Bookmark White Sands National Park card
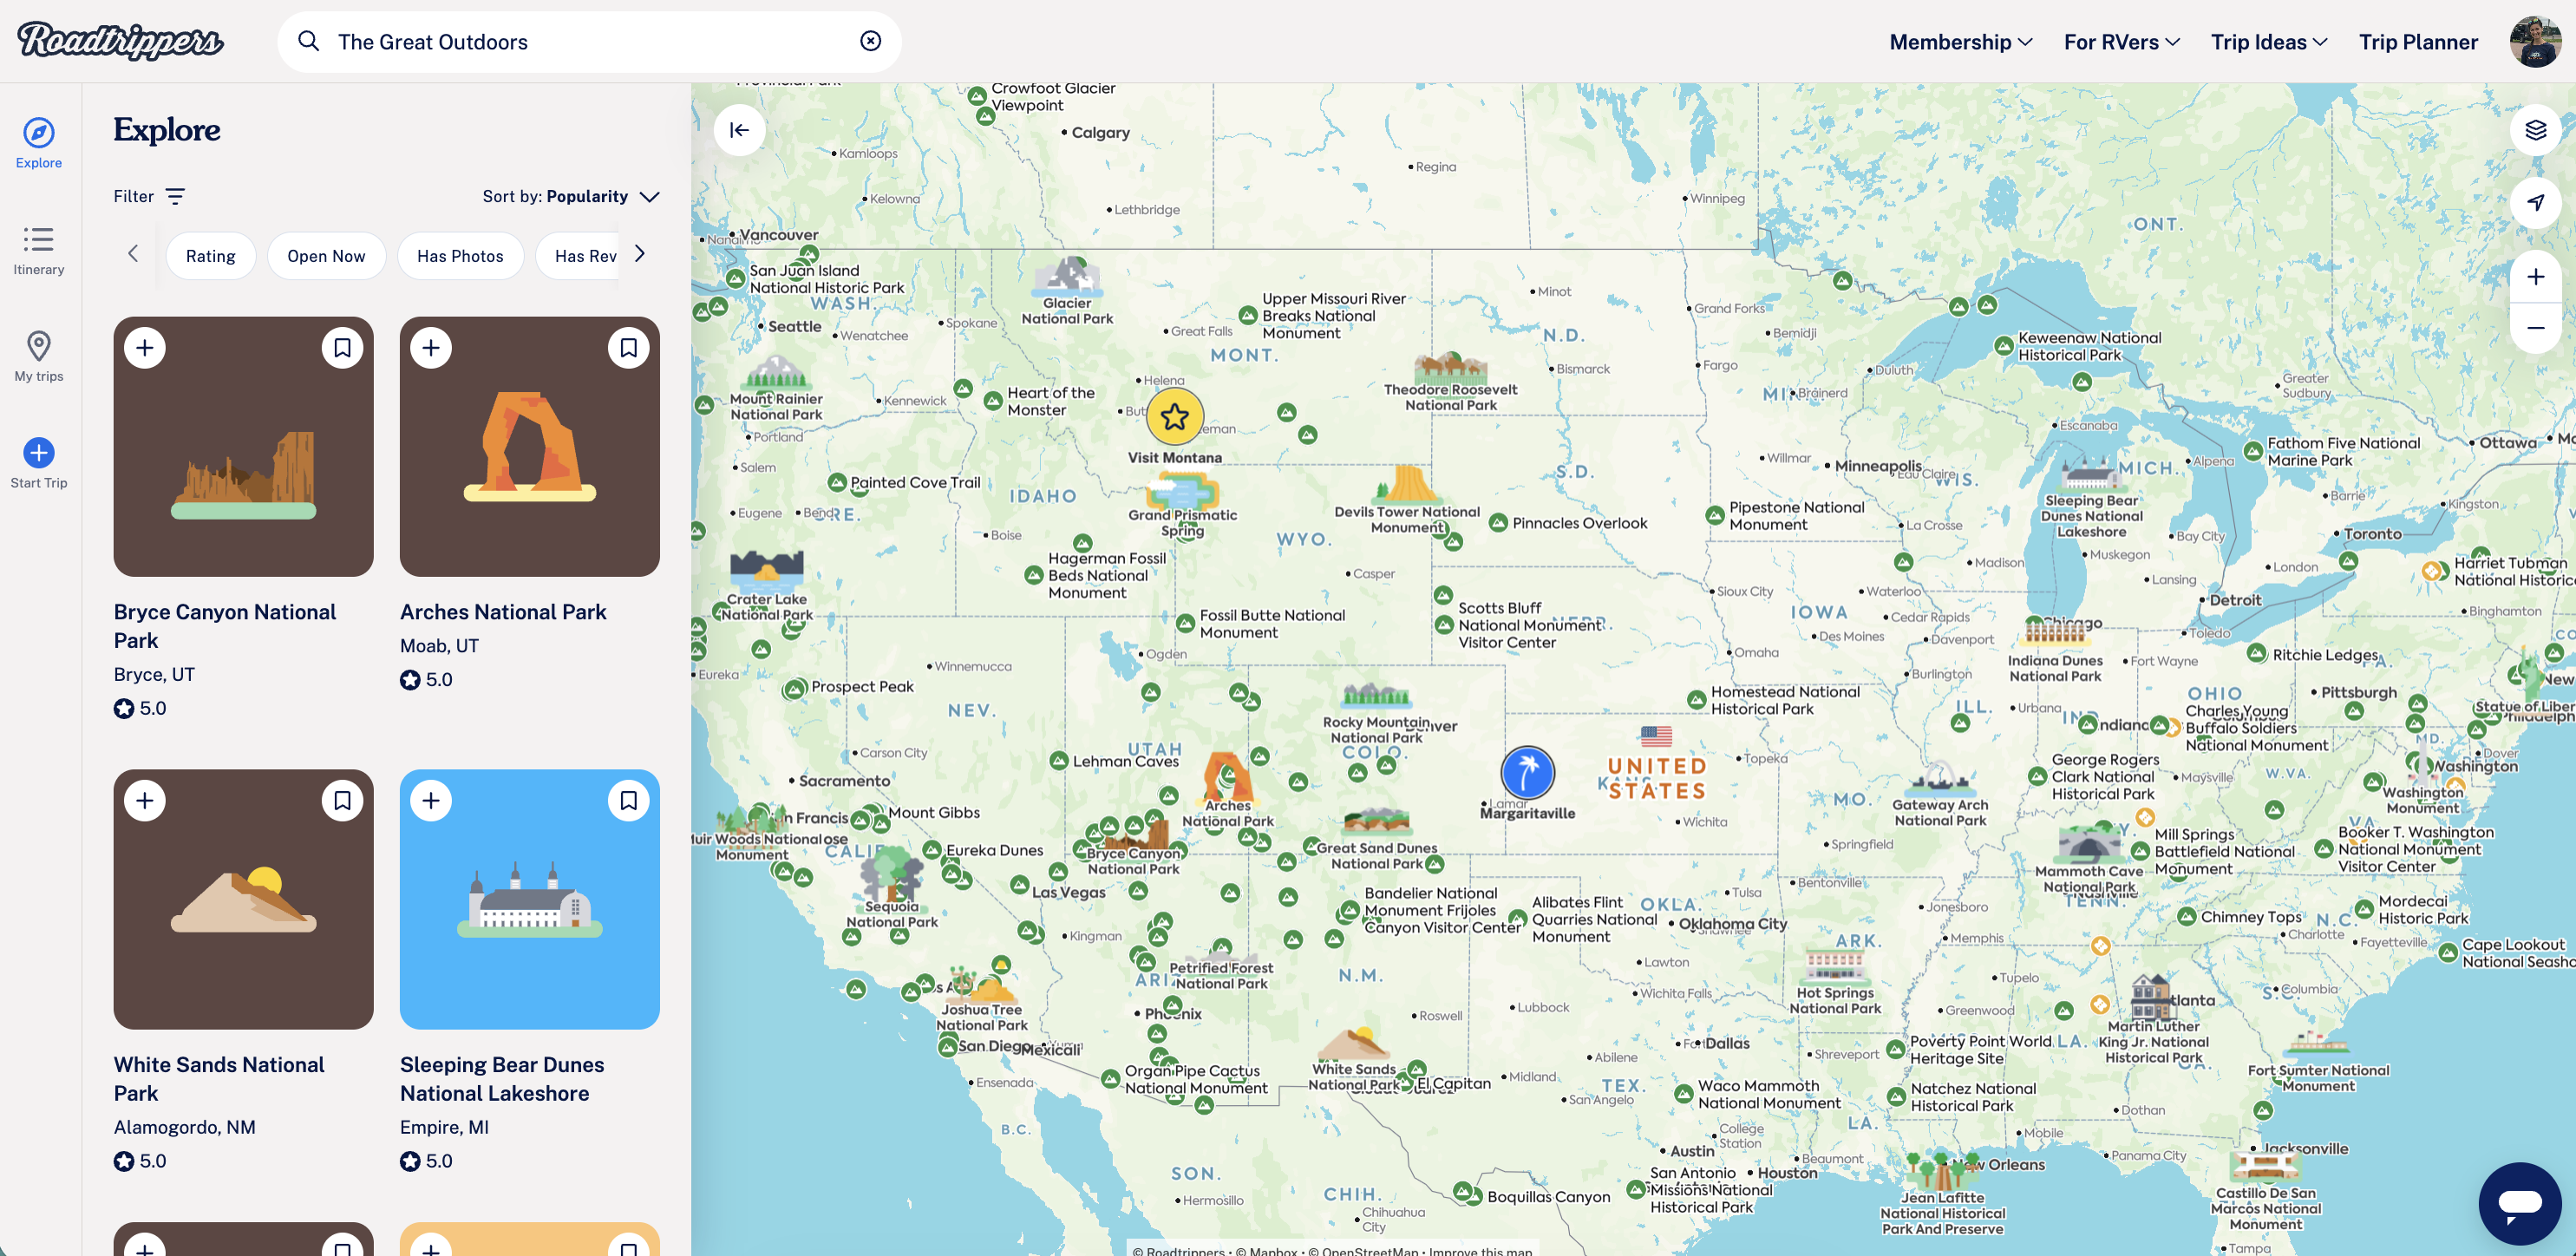Viewport: 2576px width, 1256px height. pyautogui.click(x=342, y=801)
